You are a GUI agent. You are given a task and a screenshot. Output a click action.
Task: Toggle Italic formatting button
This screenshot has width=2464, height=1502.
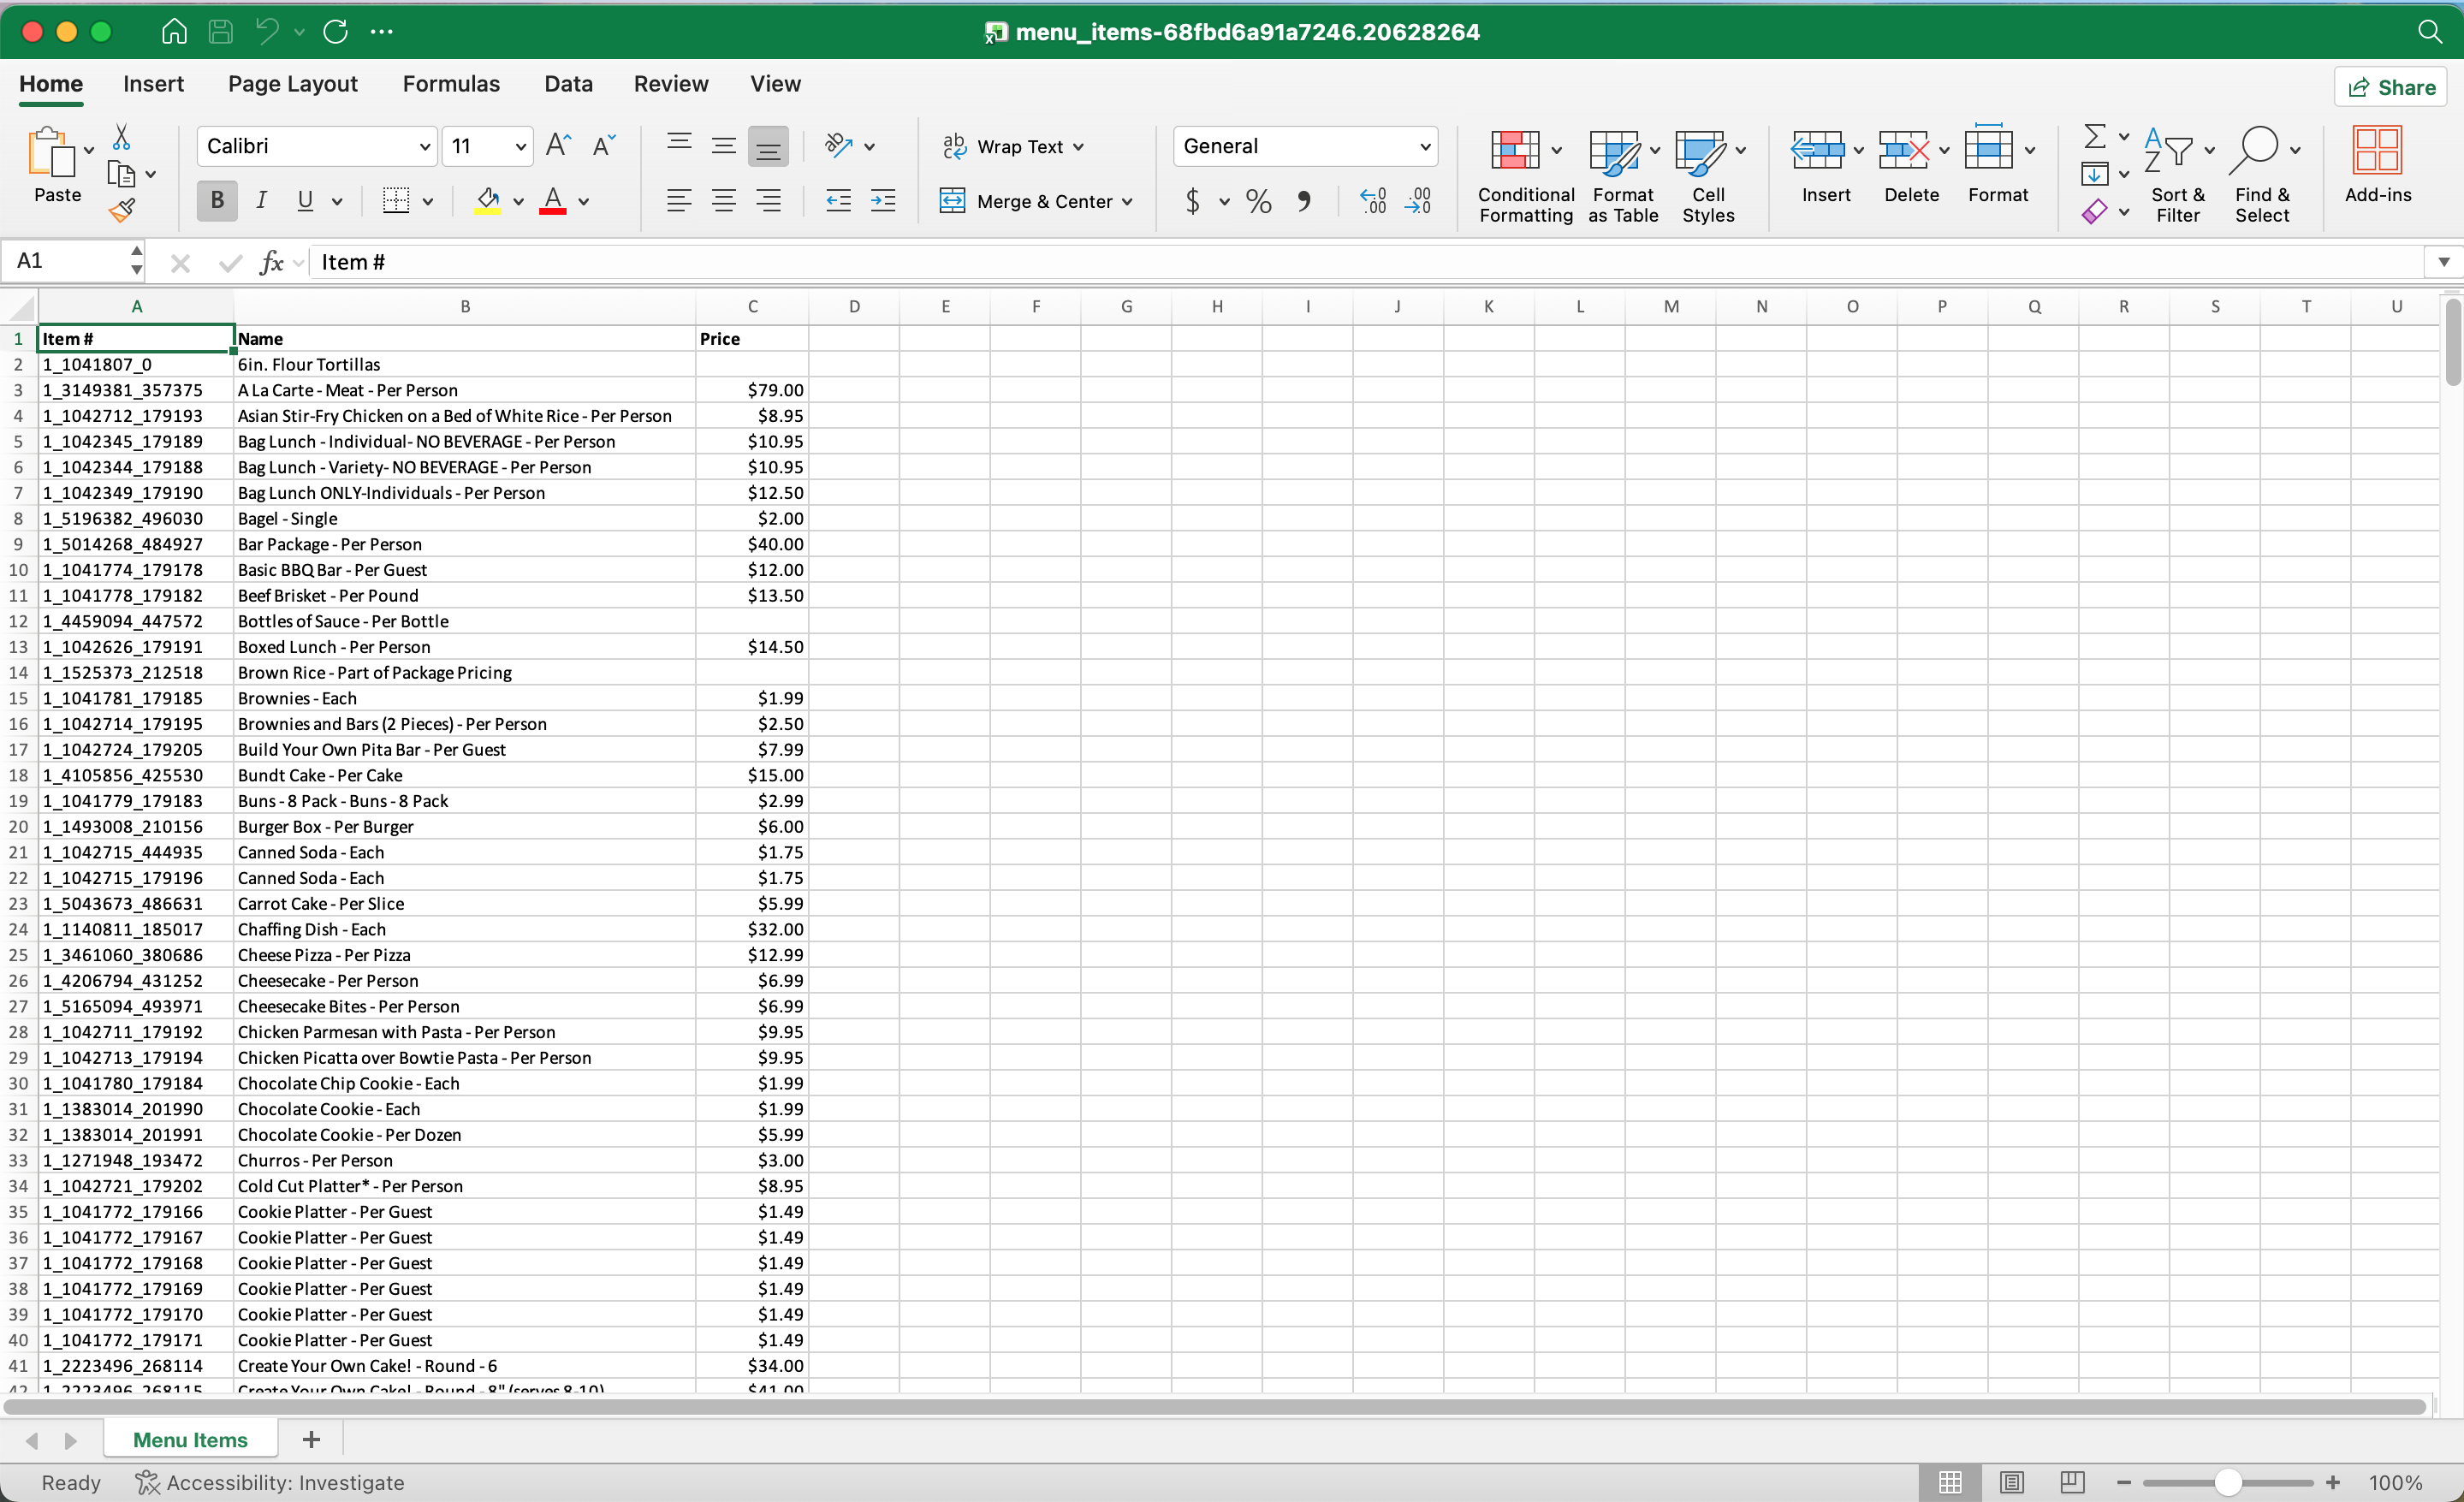click(x=261, y=201)
